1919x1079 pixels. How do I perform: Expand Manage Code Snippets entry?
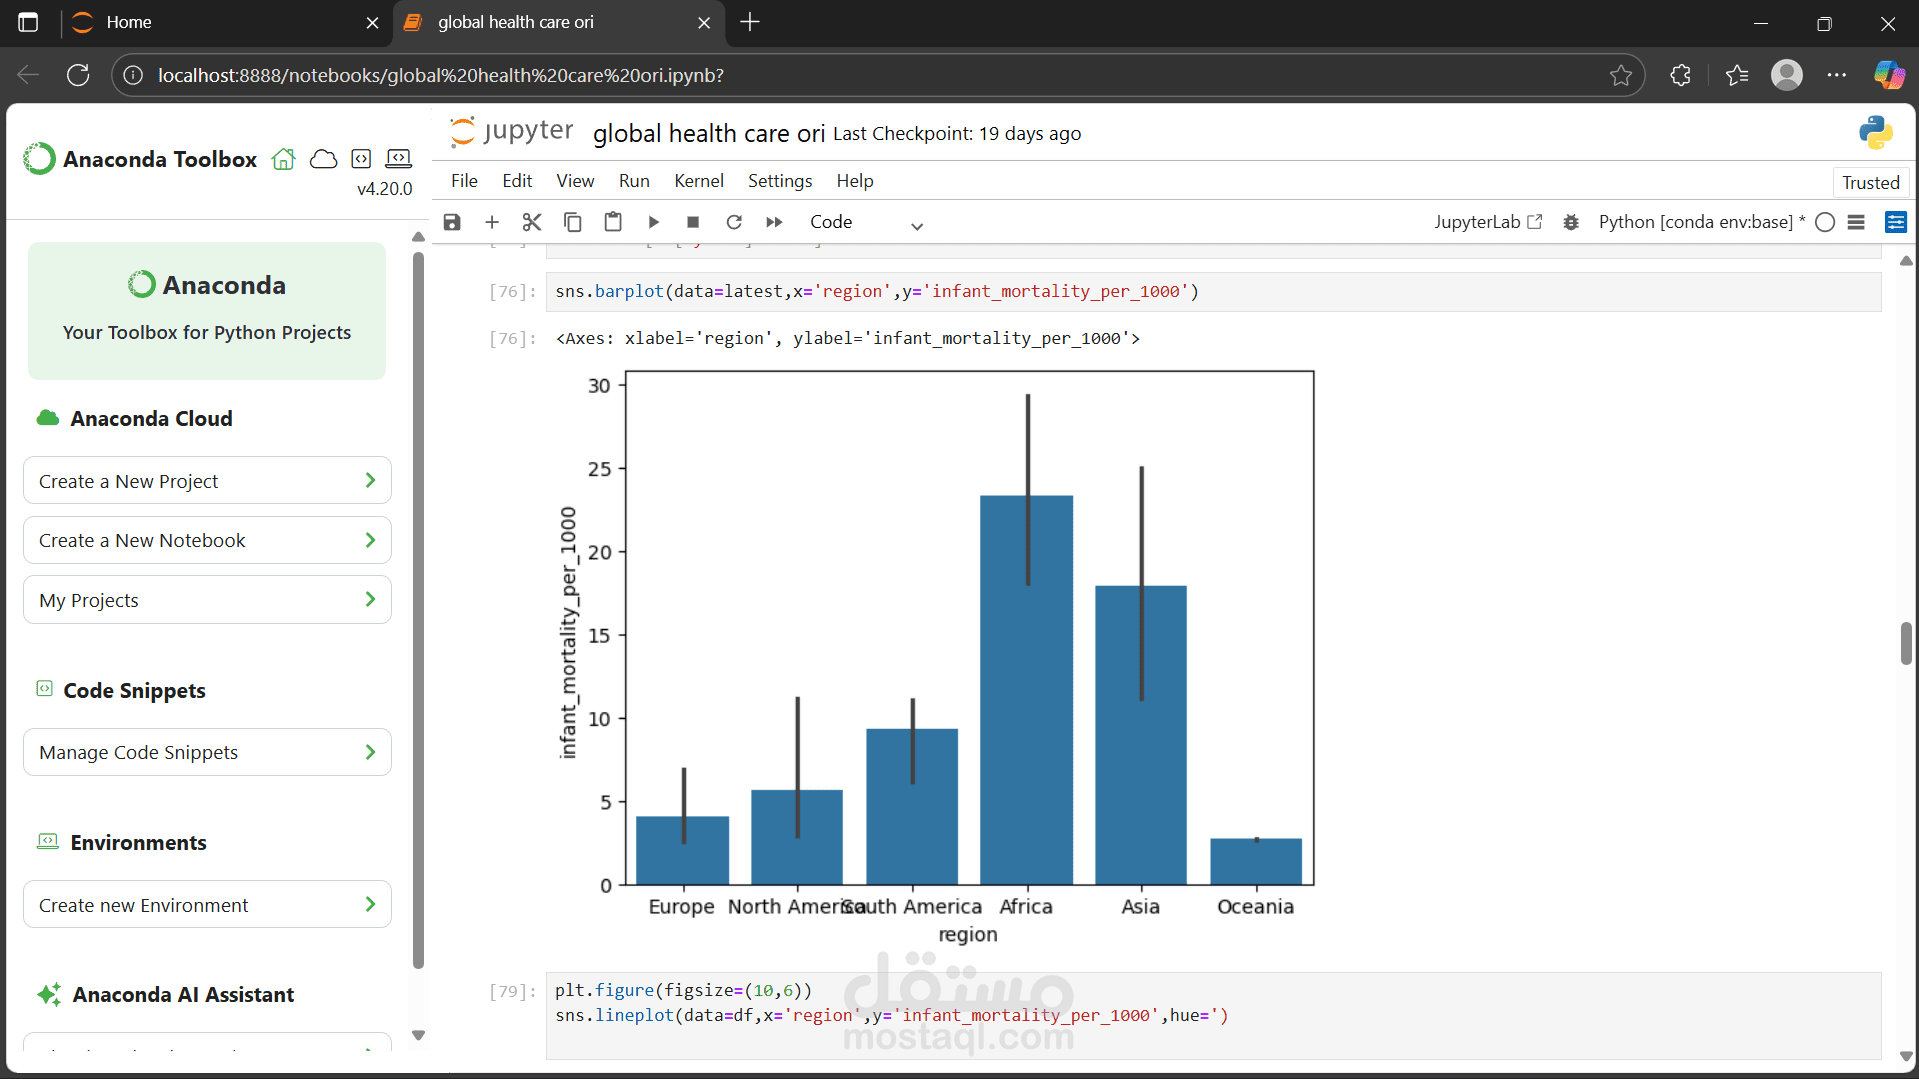pos(207,752)
